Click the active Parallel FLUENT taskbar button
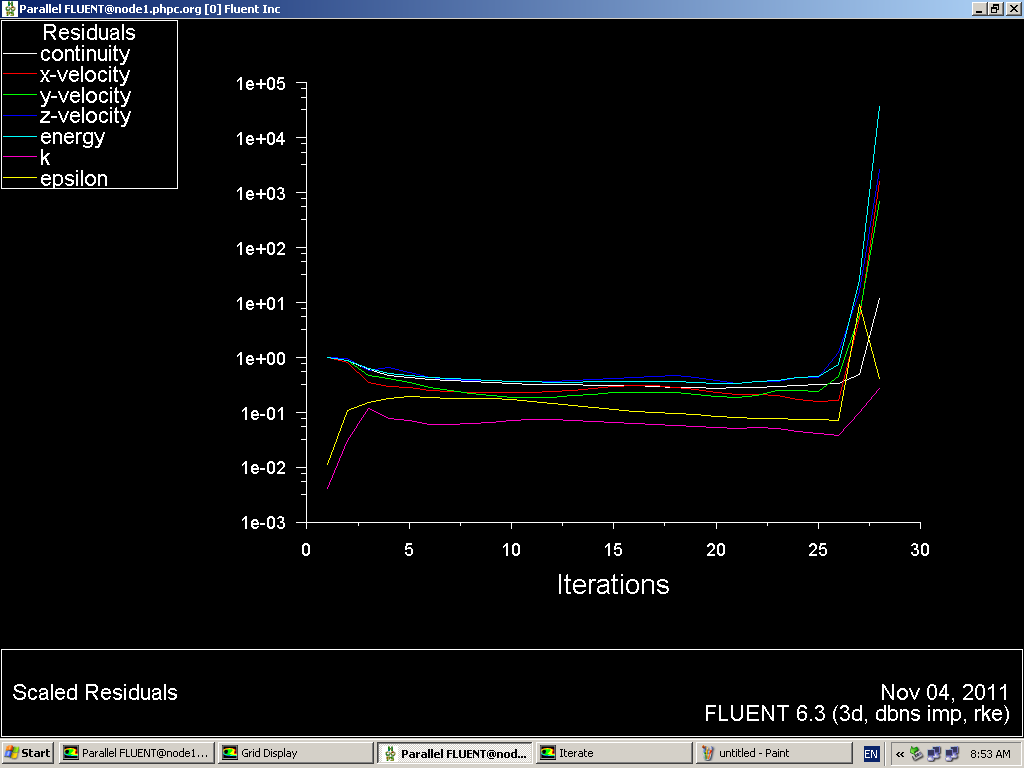Image resolution: width=1024 pixels, height=768 pixels. pos(453,753)
